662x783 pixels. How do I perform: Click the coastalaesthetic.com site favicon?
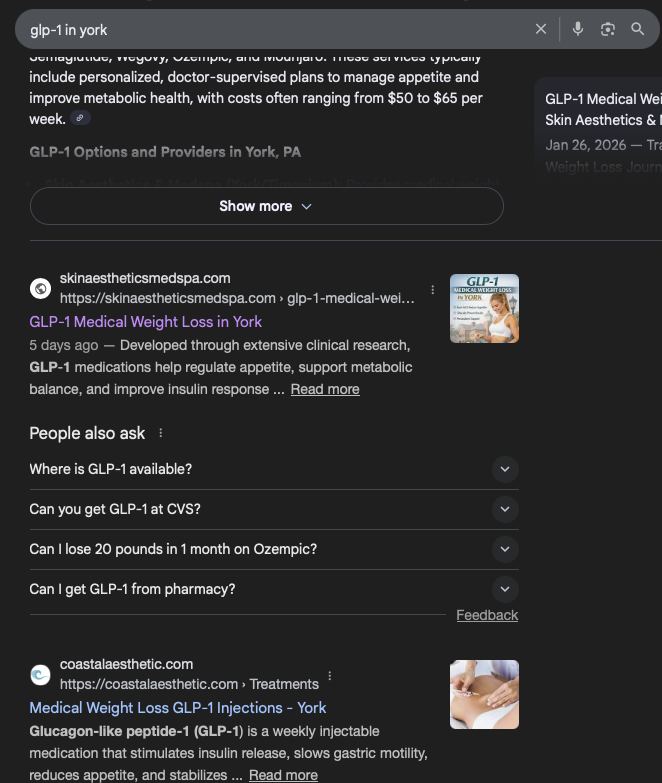coord(41,674)
